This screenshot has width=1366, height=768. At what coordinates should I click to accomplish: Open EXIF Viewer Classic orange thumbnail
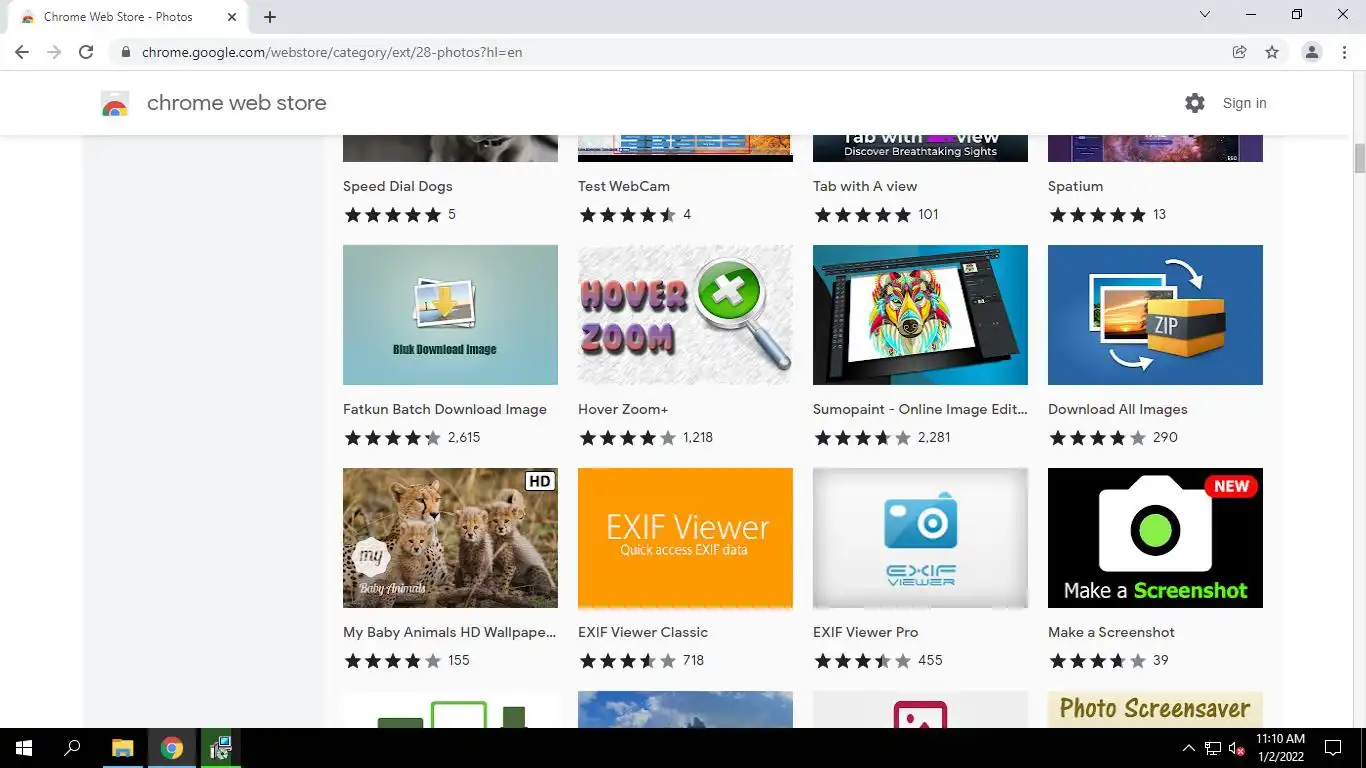coord(685,538)
